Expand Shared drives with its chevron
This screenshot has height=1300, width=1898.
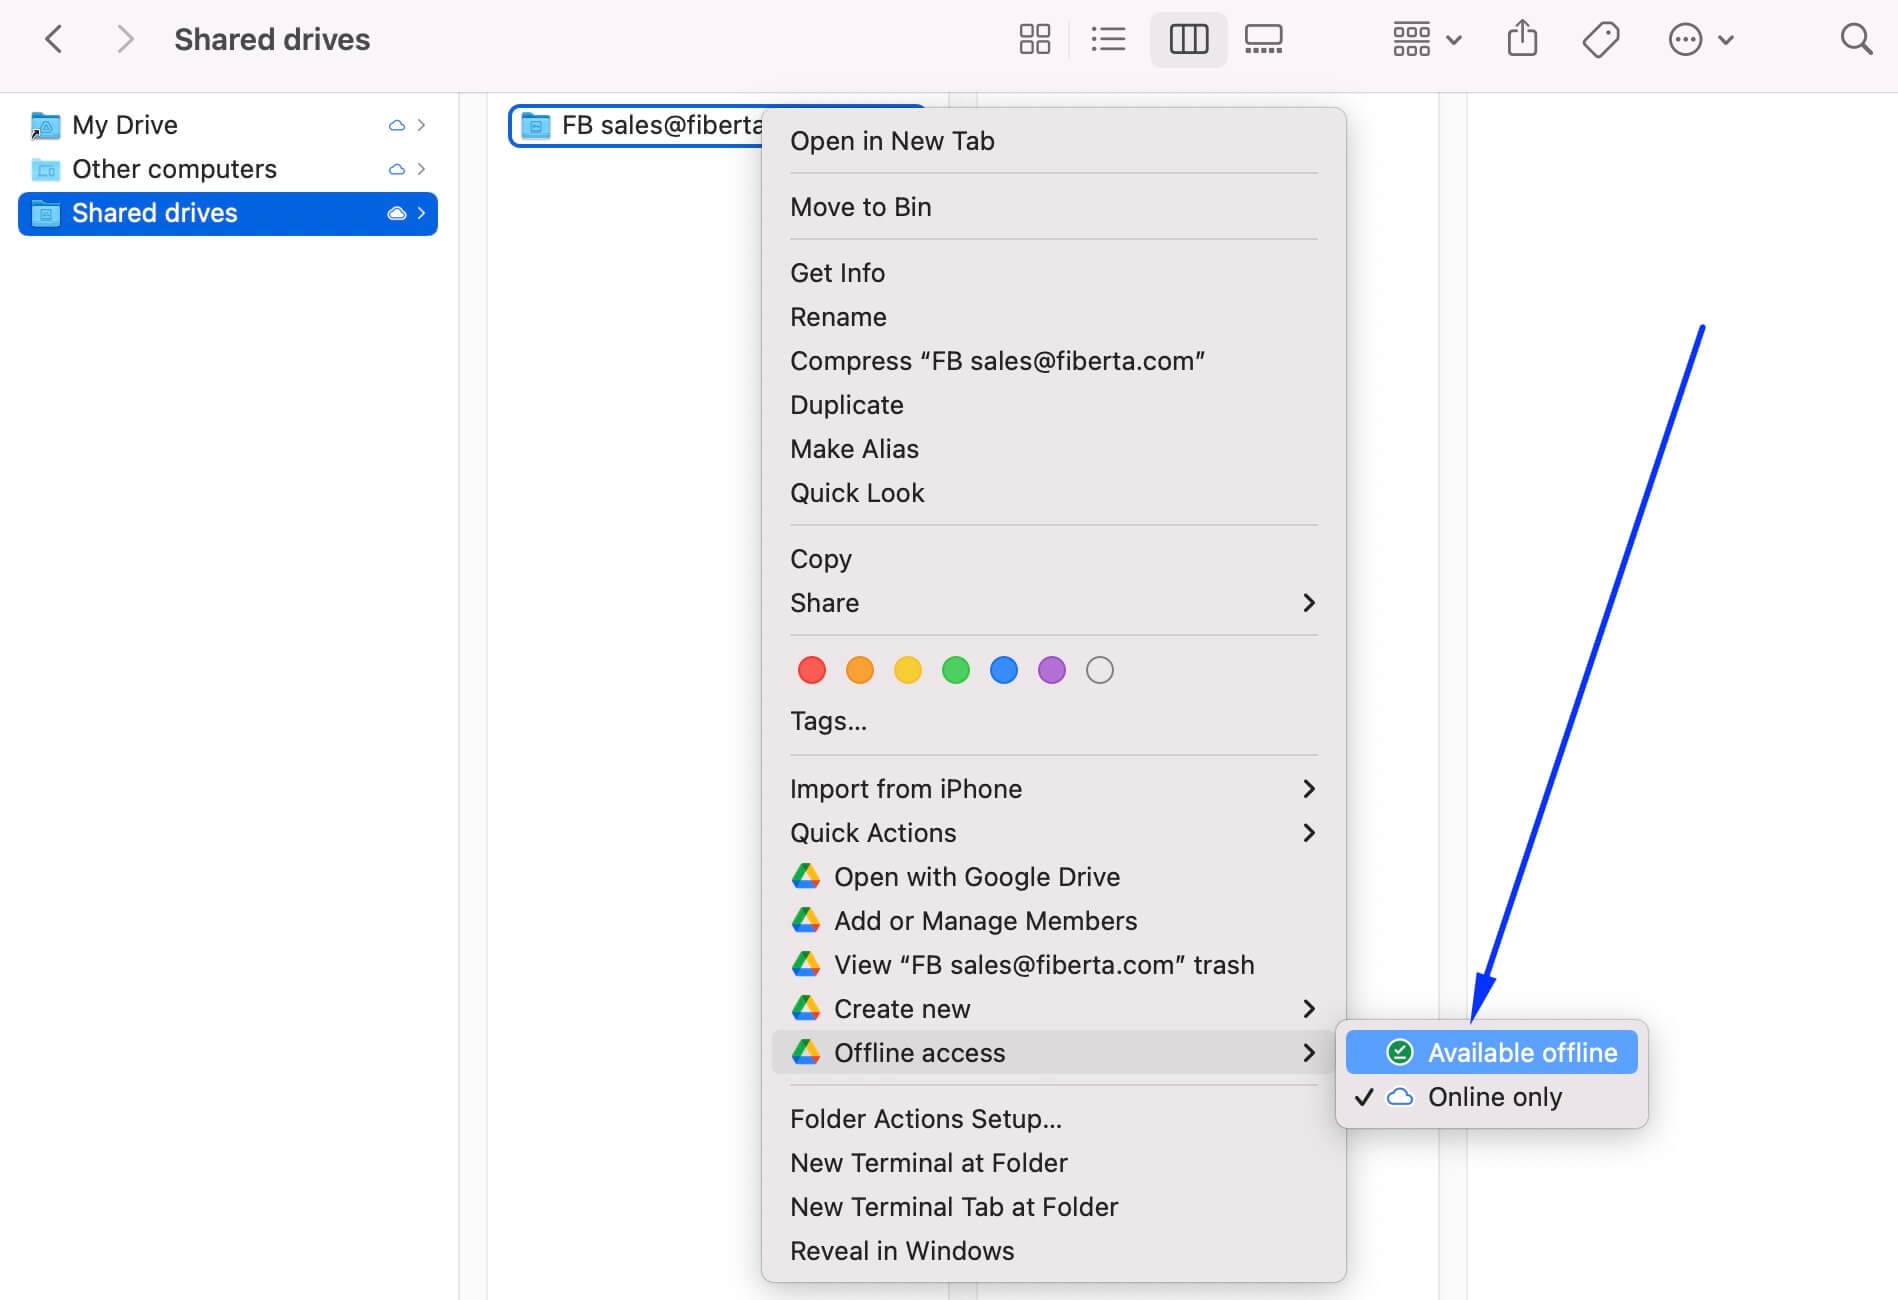(421, 213)
